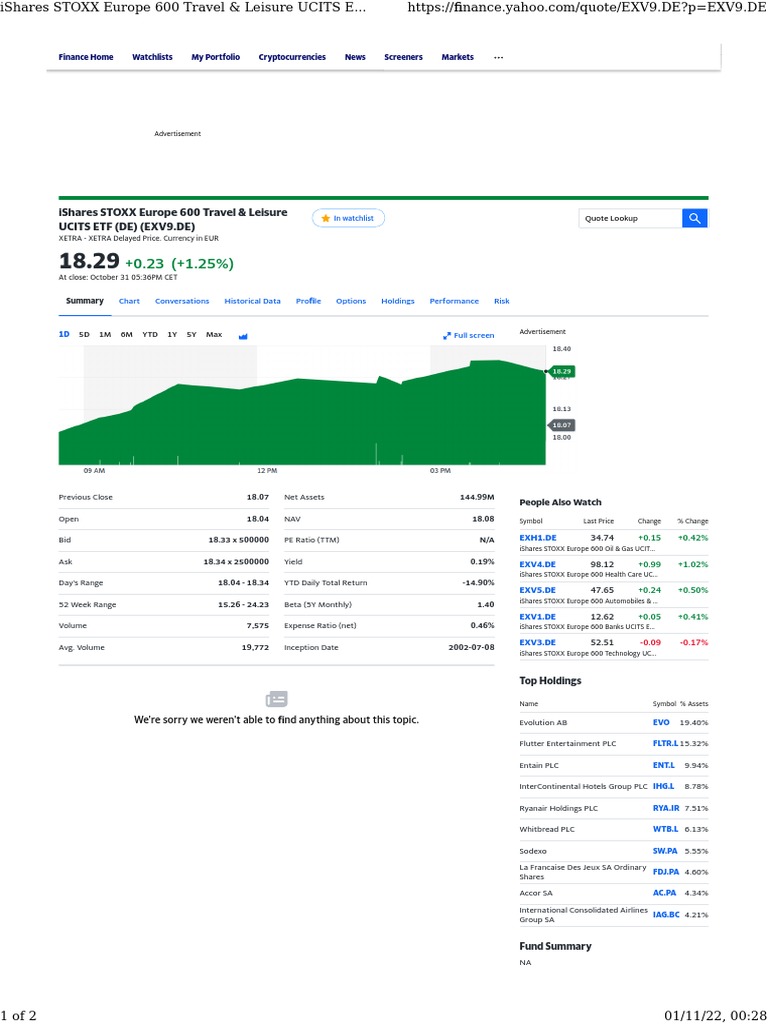This screenshot has width=768, height=1024.
Task: Click the Full screen expand icon
Action: click(447, 336)
